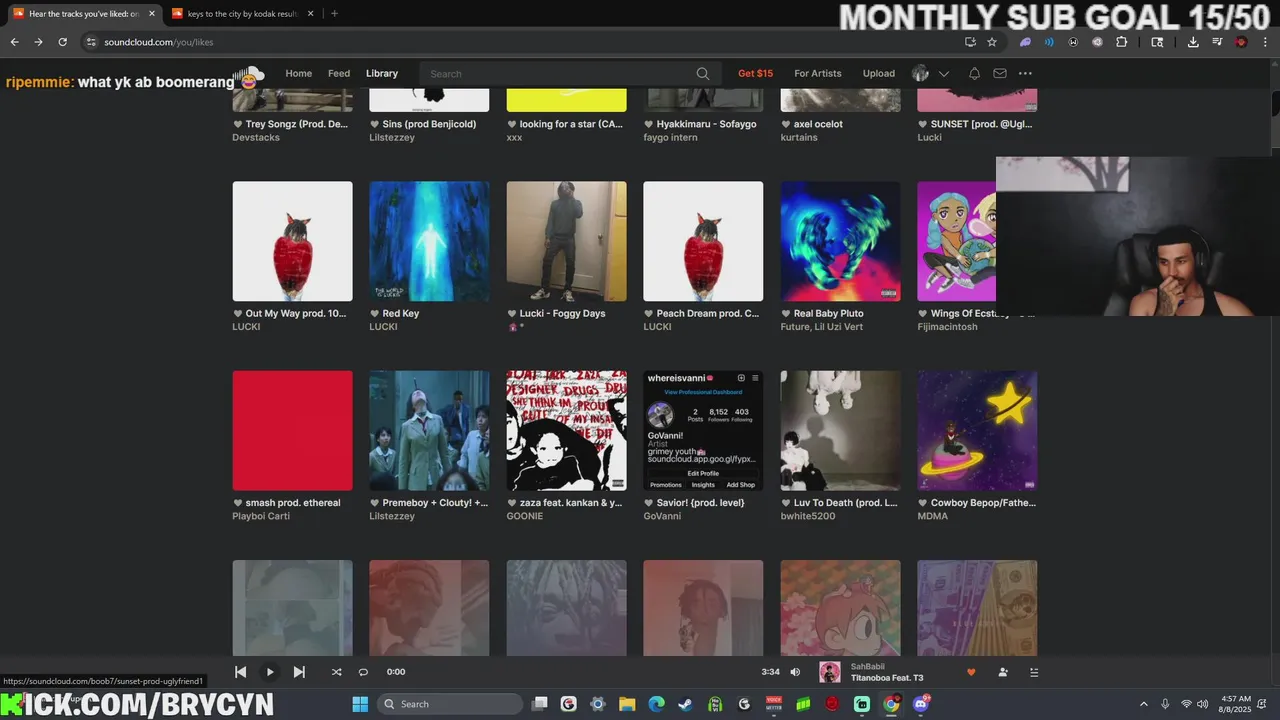Open Chrome media control icon

coord(1217,42)
